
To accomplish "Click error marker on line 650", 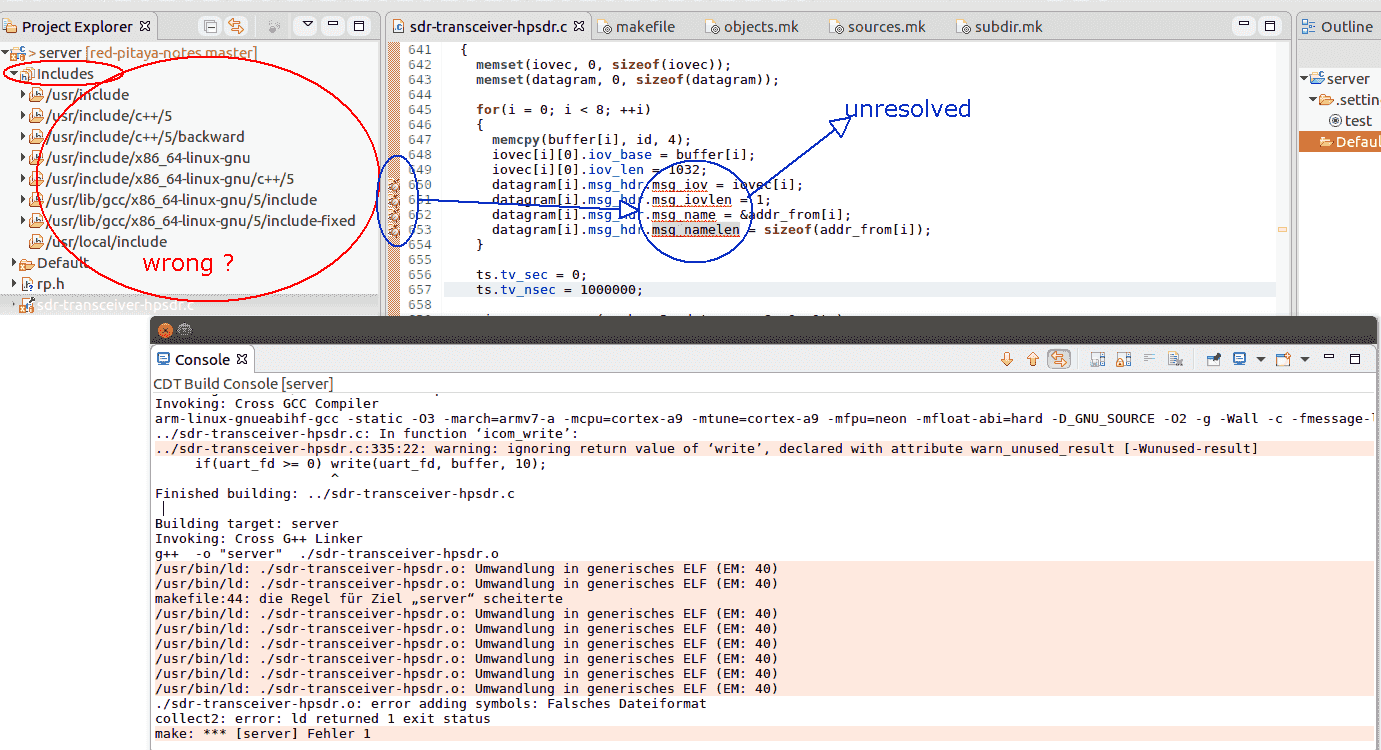I will click(x=393, y=186).
